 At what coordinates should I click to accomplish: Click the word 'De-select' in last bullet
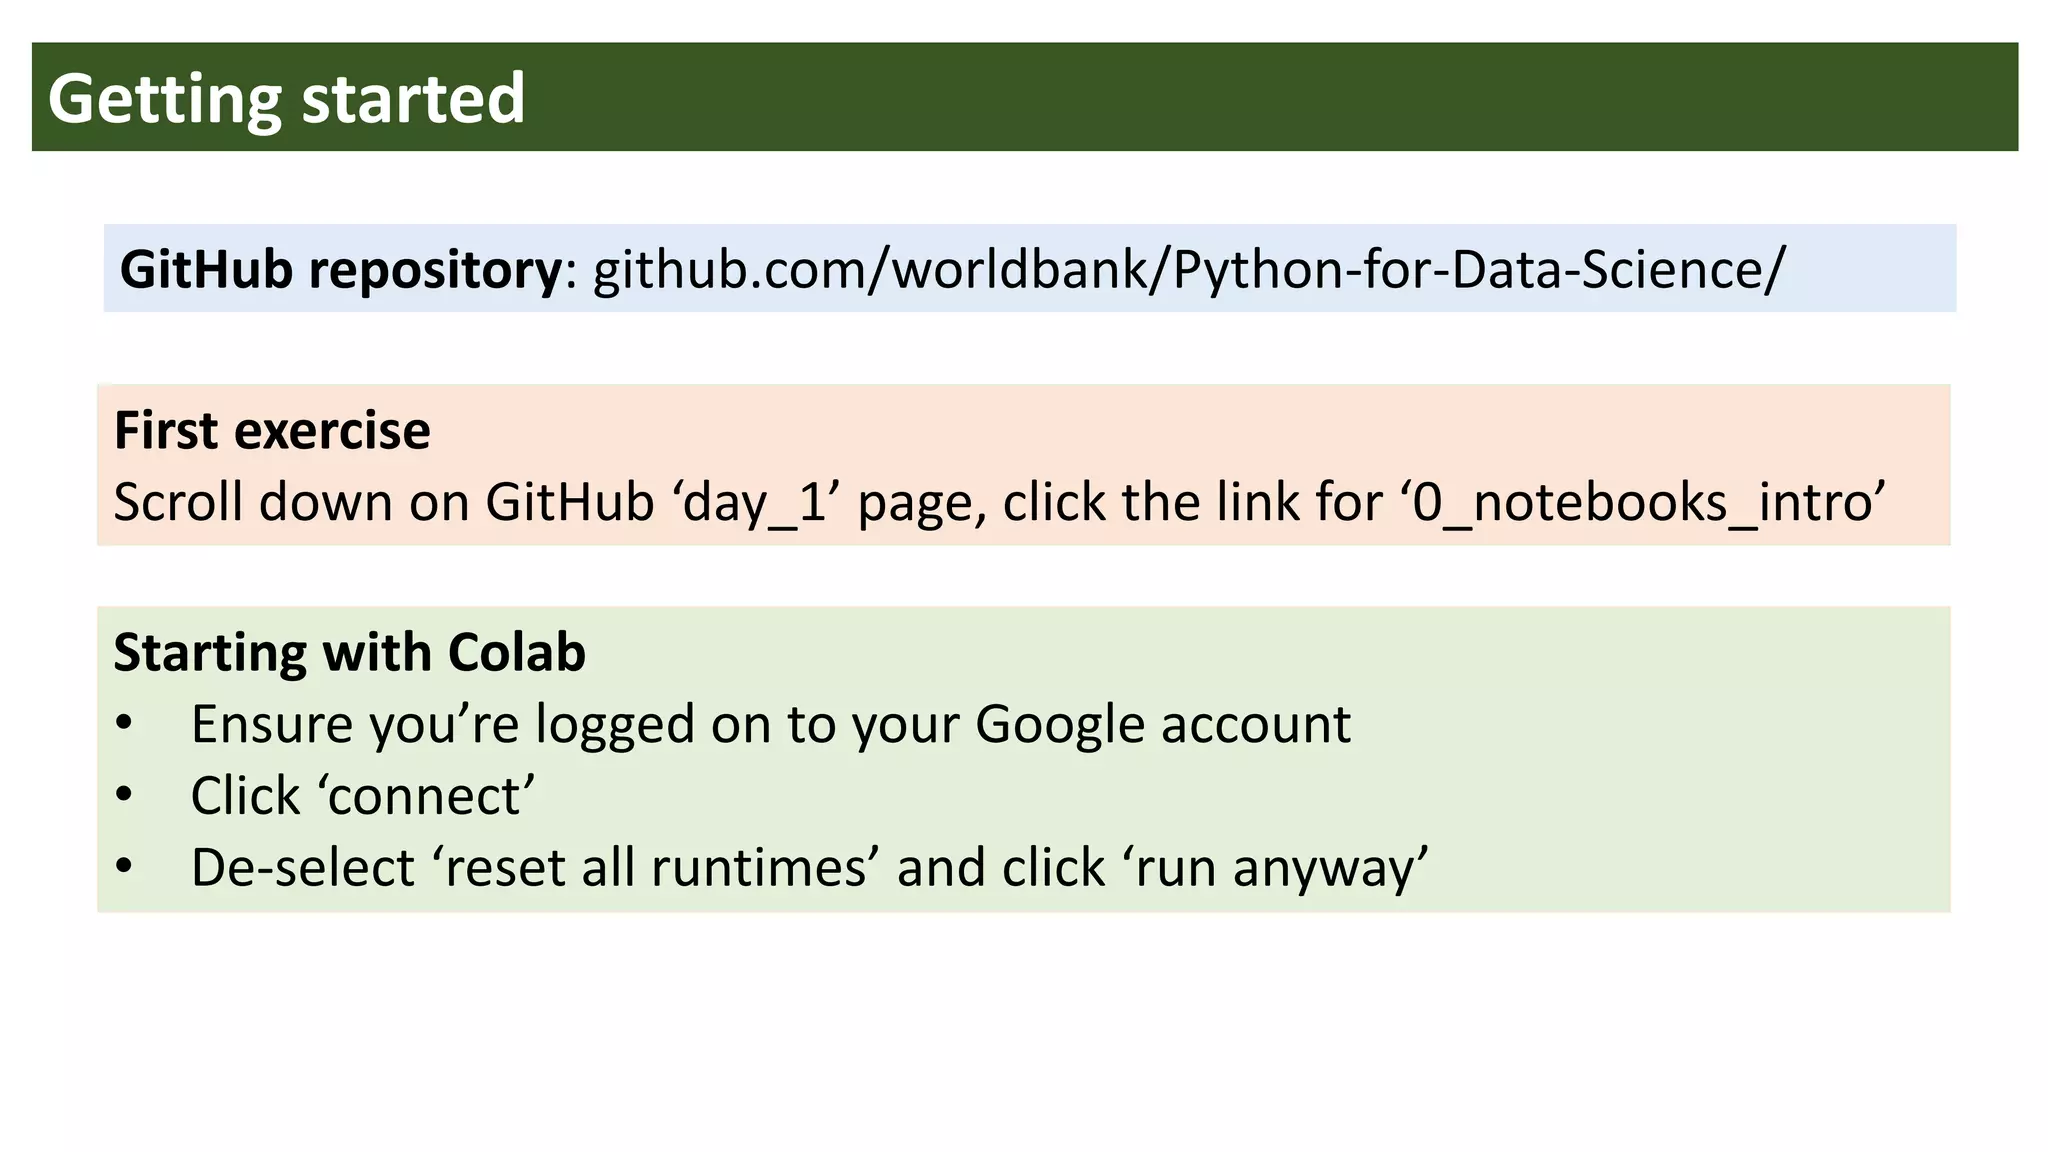[302, 867]
